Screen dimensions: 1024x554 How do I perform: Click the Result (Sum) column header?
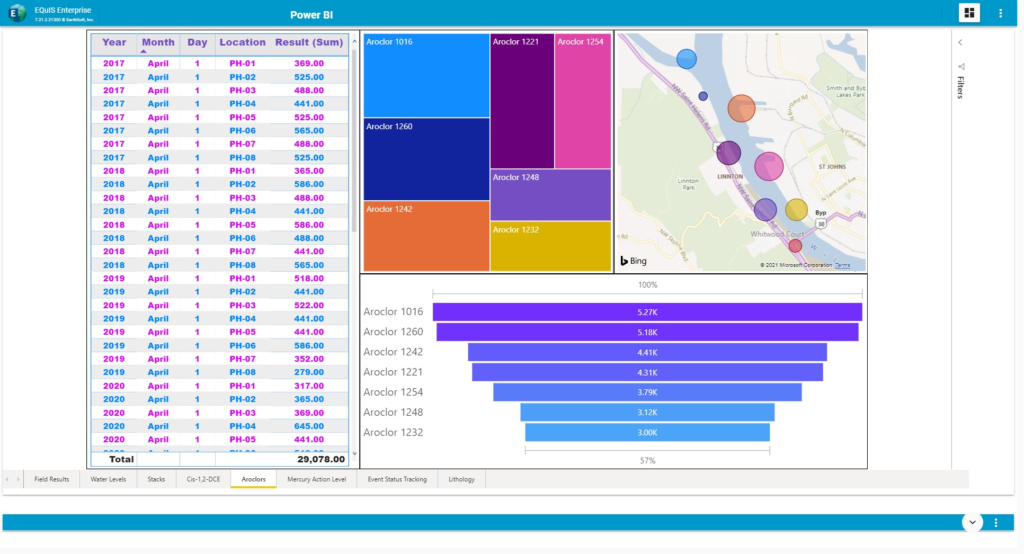[x=309, y=43]
